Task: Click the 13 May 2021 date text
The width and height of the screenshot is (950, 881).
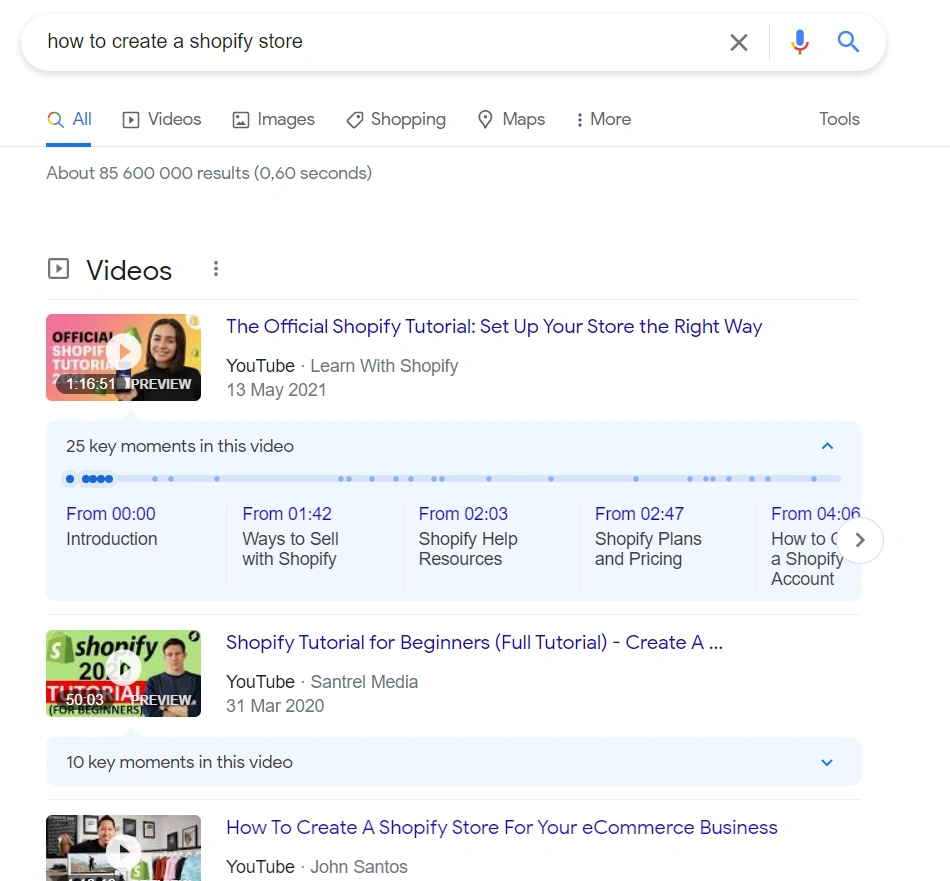Action: click(x=276, y=390)
